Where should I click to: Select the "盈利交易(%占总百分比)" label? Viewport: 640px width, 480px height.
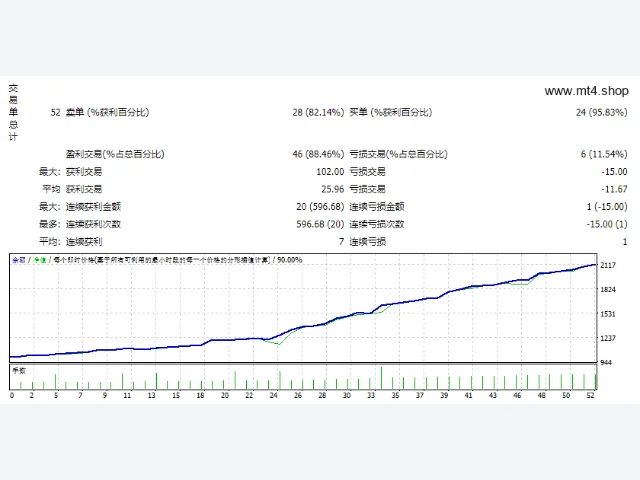[x=115, y=154]
